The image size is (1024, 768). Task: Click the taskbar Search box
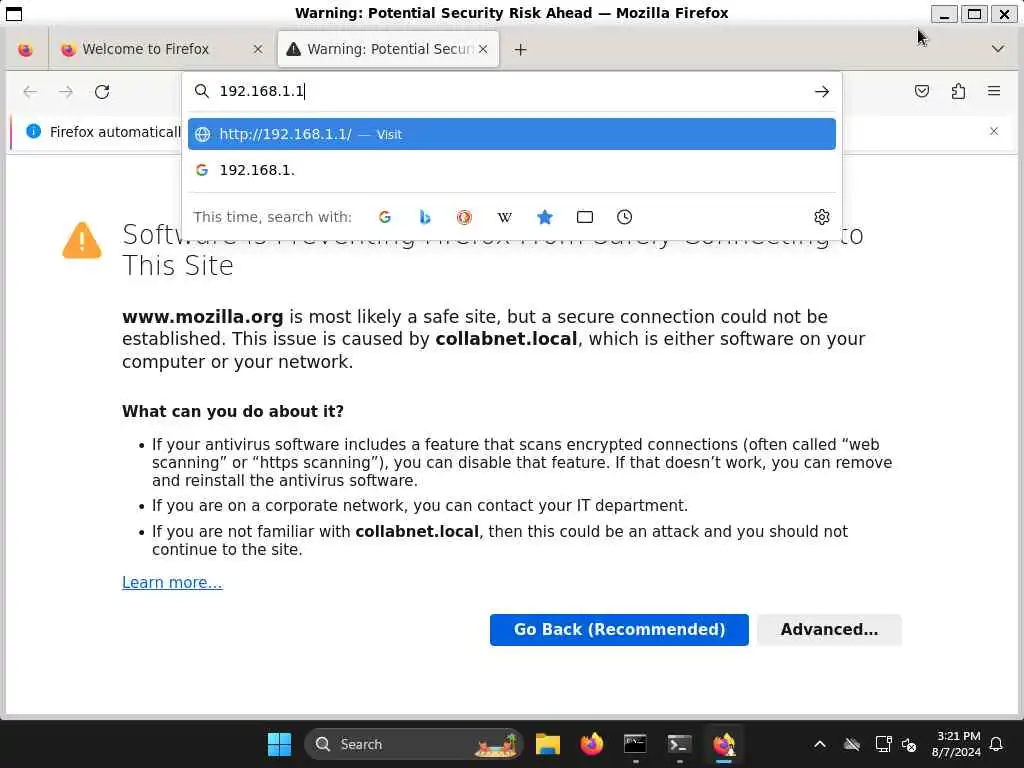pyautogui.click(x=414, y=744)
